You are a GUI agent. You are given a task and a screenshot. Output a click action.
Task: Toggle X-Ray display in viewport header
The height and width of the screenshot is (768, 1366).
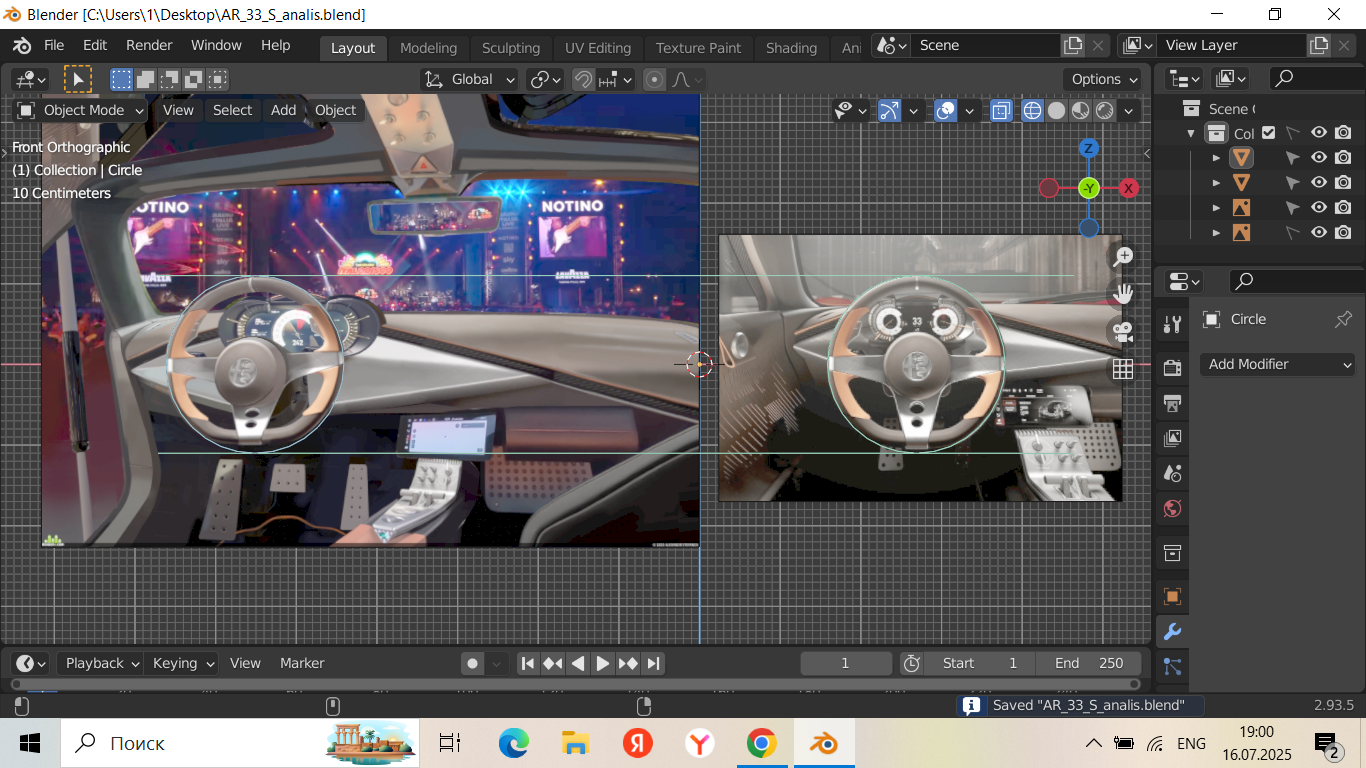tap(1001, 110)
